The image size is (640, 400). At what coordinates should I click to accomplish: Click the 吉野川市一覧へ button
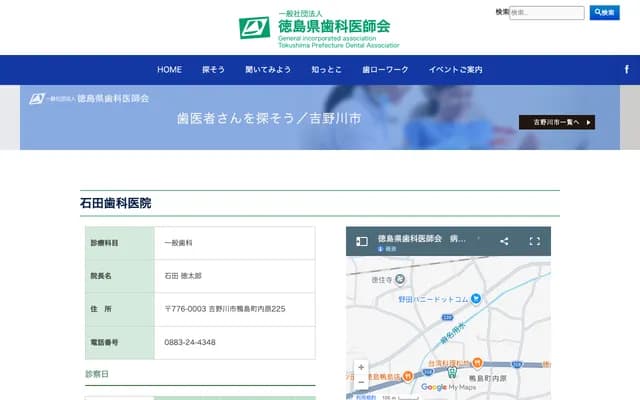(557, 122)
